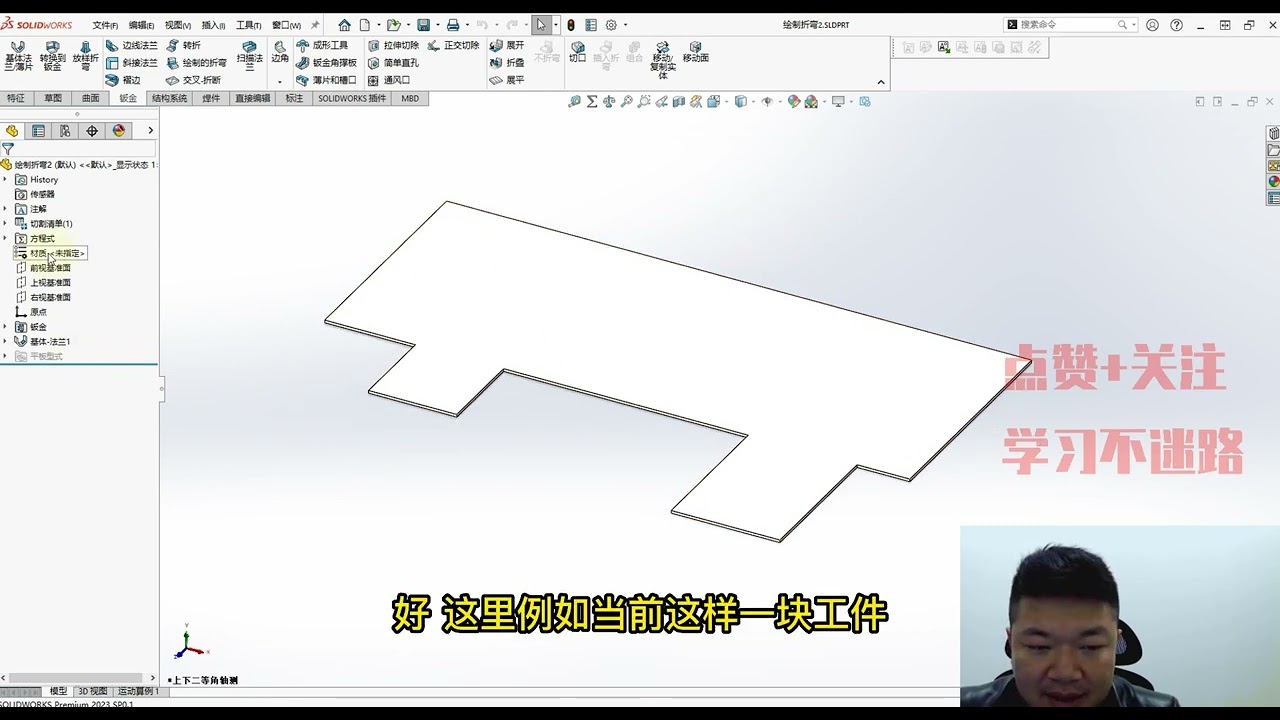Image resolution: width=1280 pixels, height=720 pixels.
Task: Select the Cross-Break tool (交叉-折断)
Action: point(193,80)
